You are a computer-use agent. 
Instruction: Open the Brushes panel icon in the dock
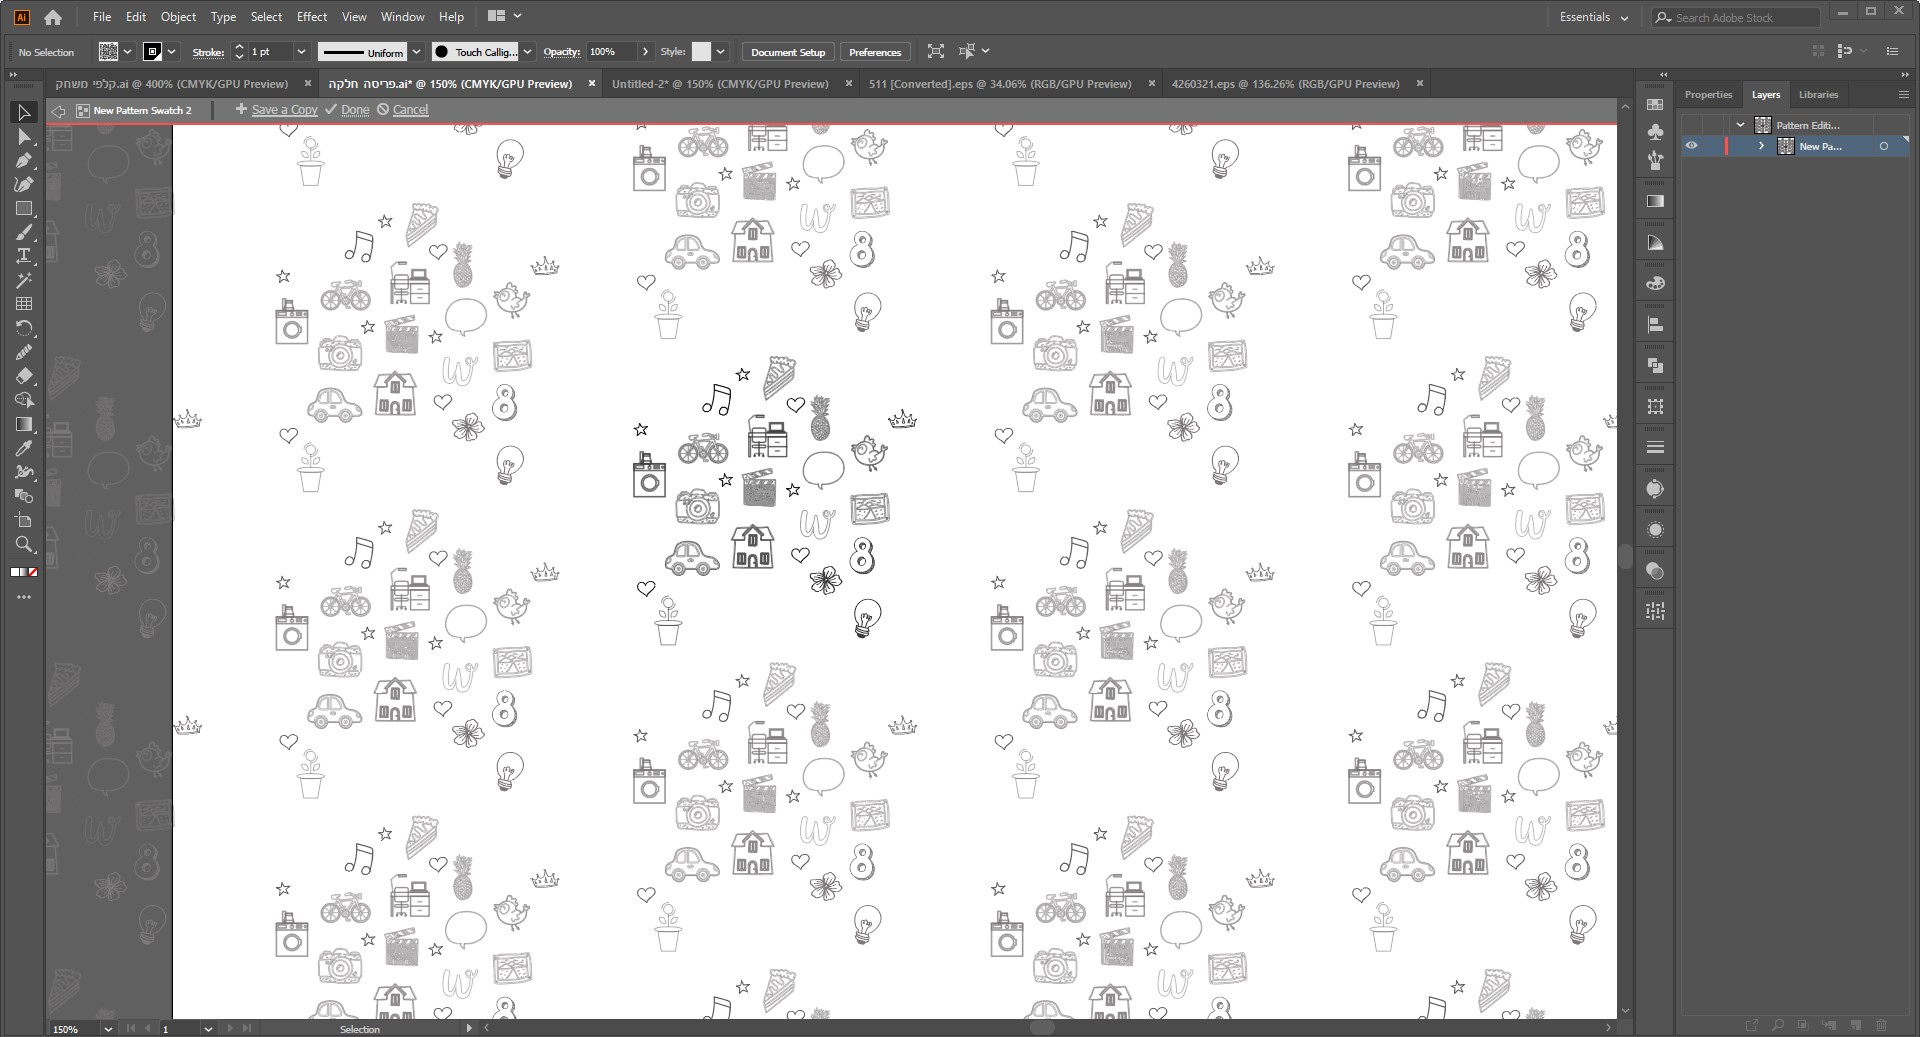tap(1655, 160)
